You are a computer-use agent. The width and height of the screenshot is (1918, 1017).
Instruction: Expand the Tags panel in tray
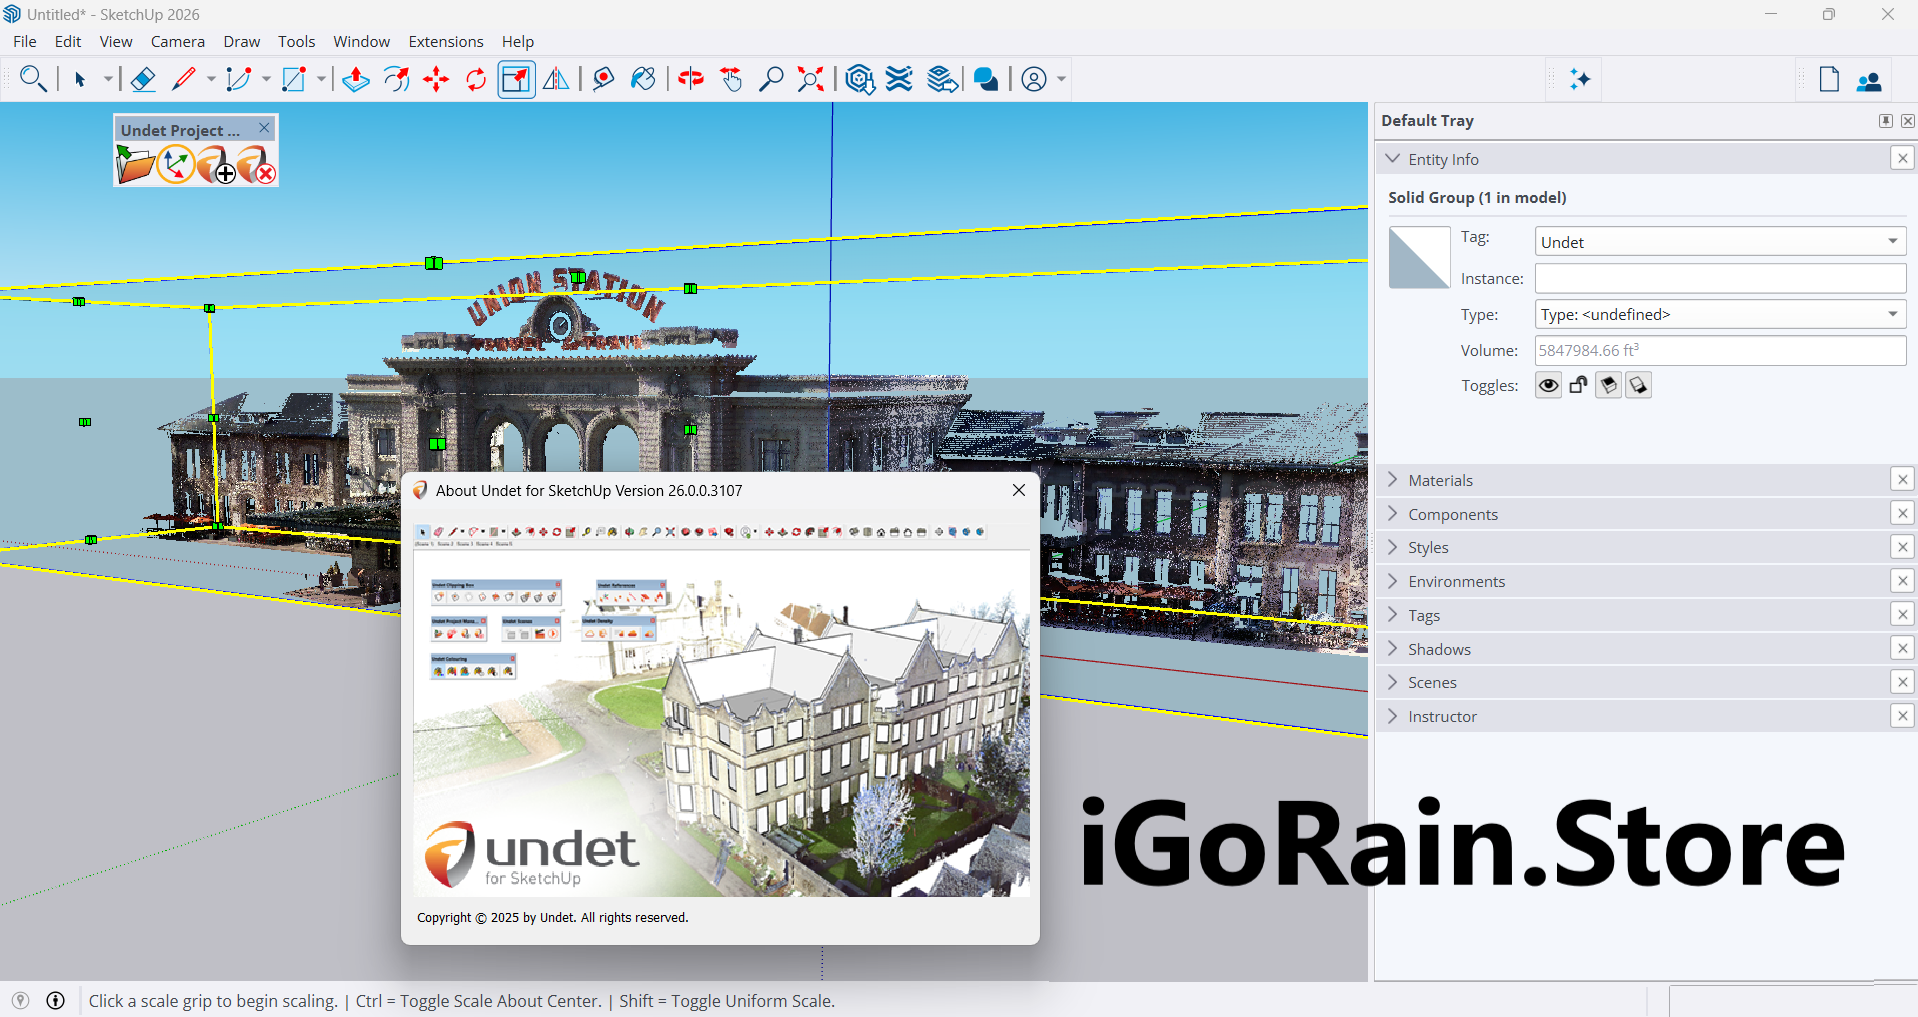click(1424, 615)
